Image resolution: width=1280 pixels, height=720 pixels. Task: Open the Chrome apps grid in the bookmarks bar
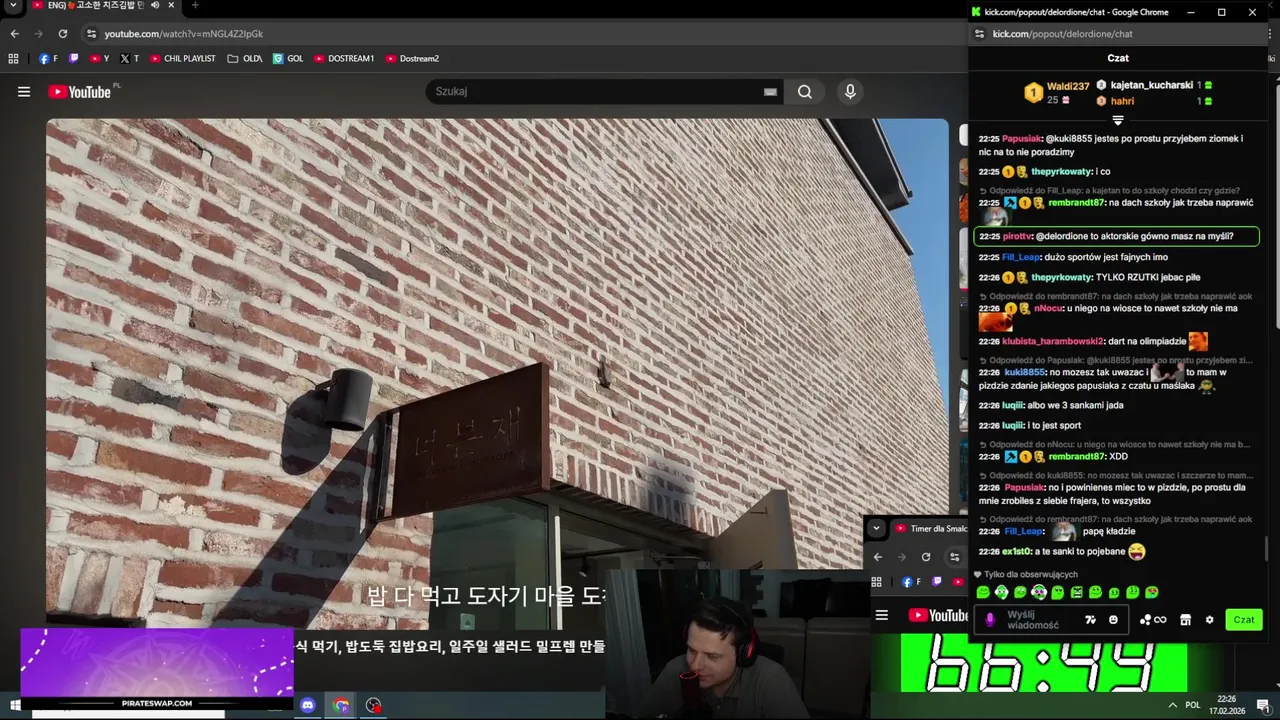pyautogui.click(x=13, y=59)
